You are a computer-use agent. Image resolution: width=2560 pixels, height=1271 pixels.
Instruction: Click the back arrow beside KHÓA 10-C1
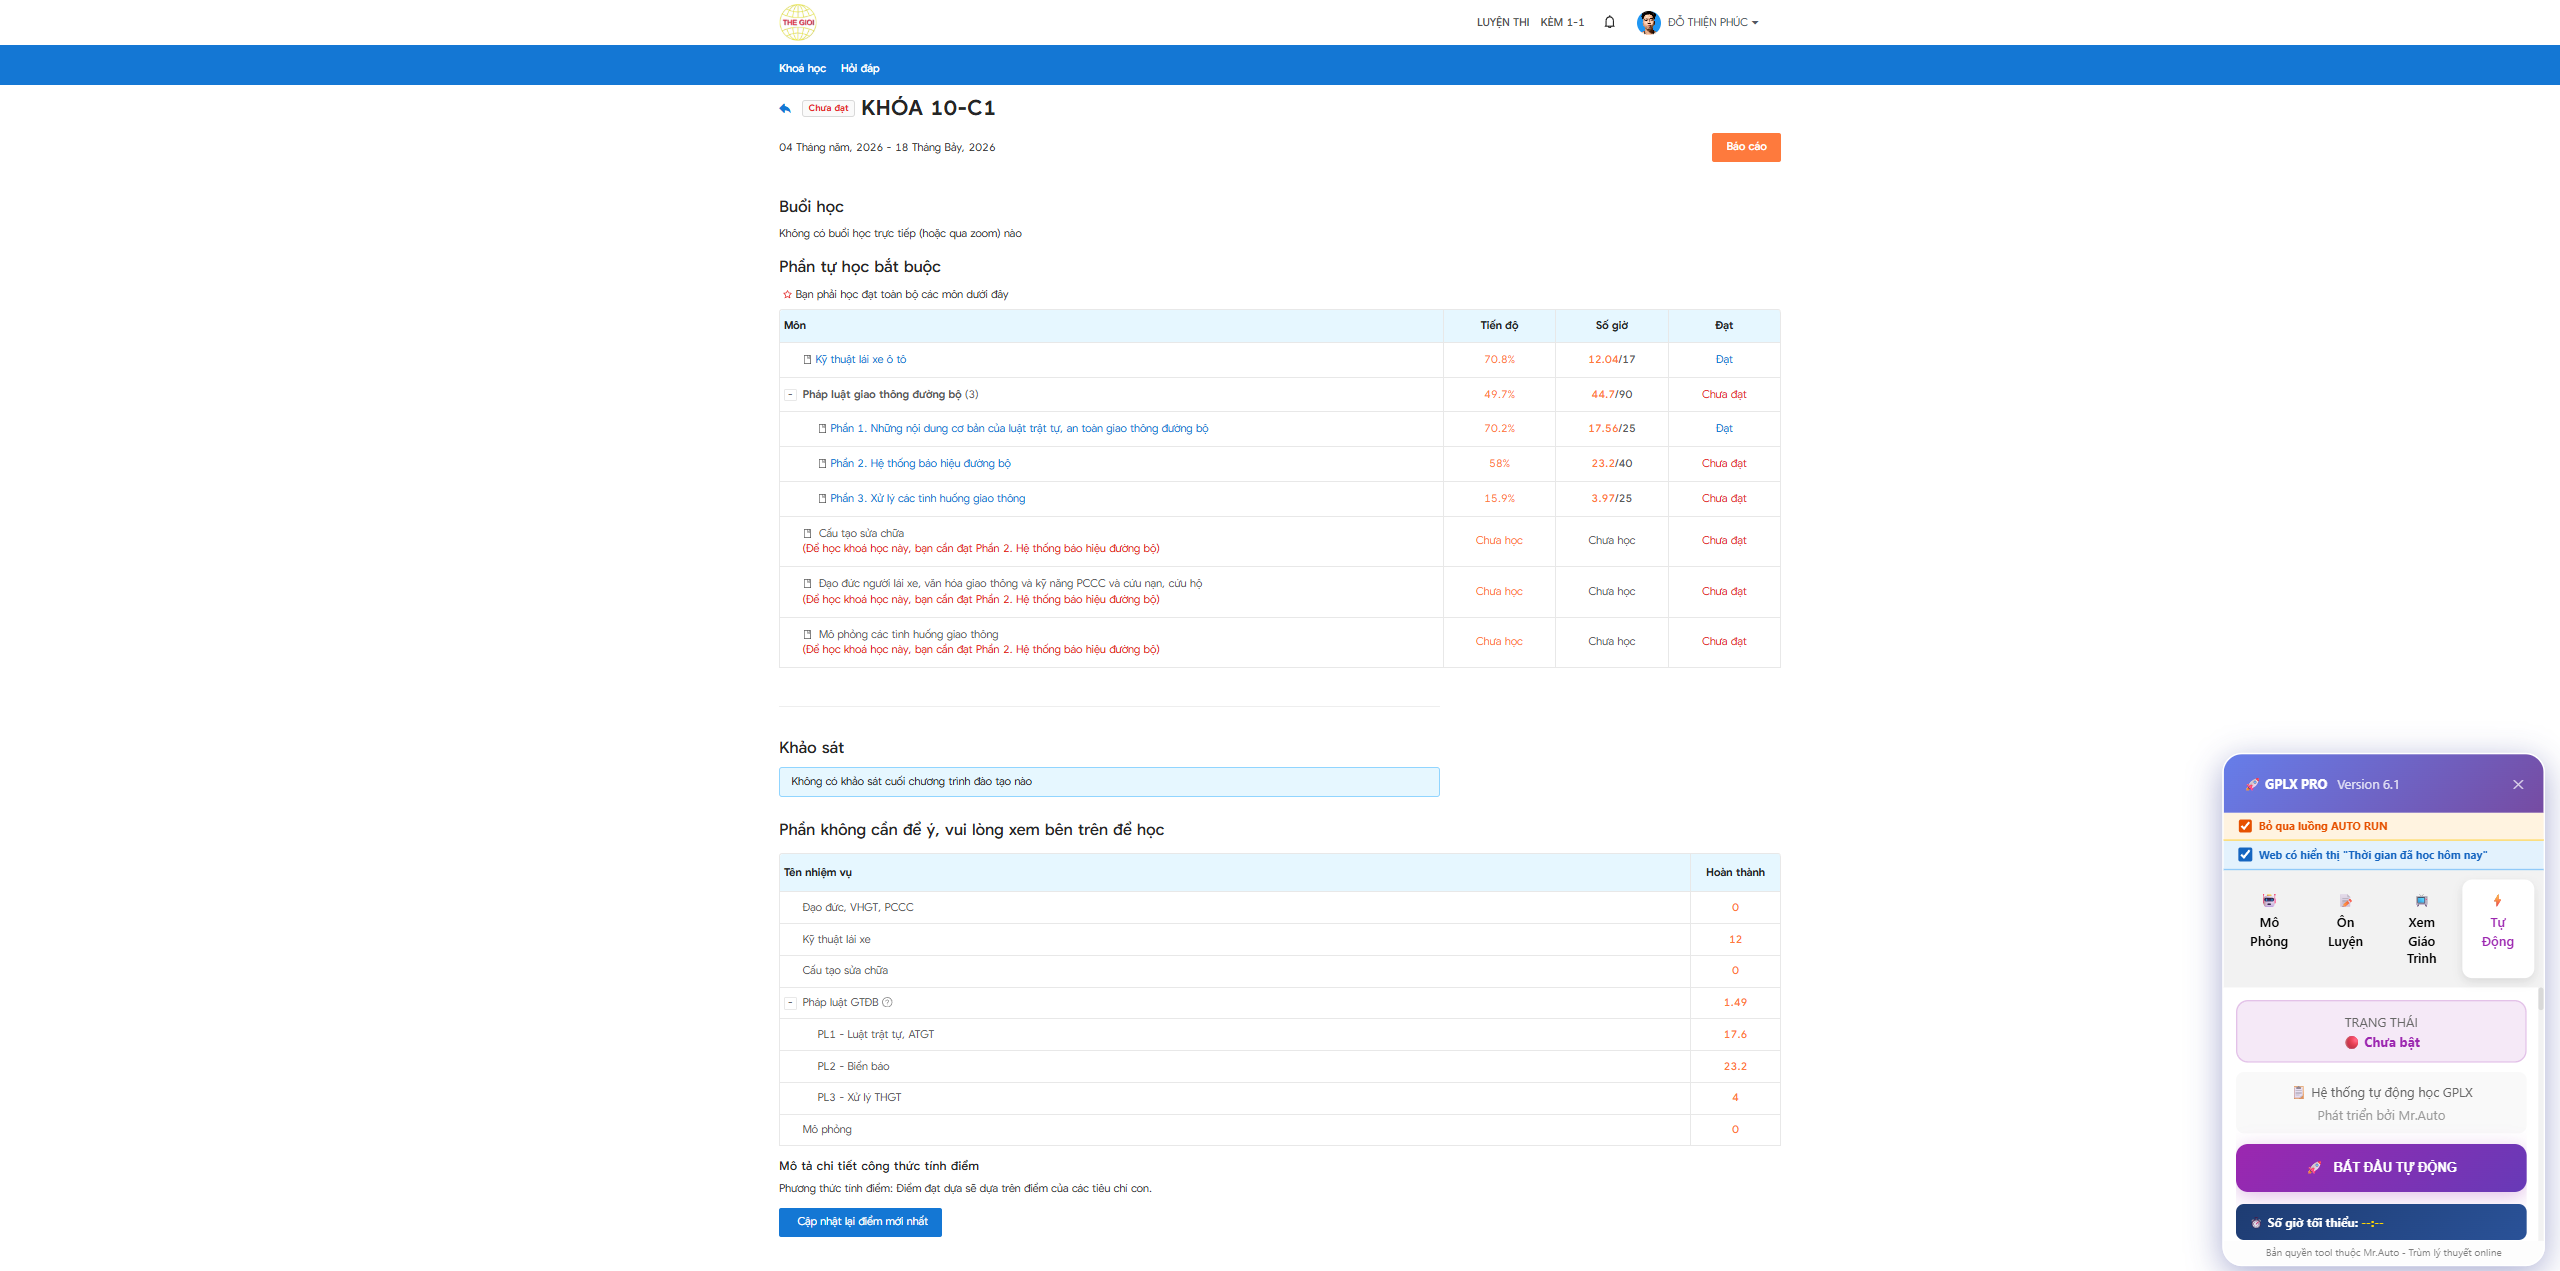tap(785, 108)
